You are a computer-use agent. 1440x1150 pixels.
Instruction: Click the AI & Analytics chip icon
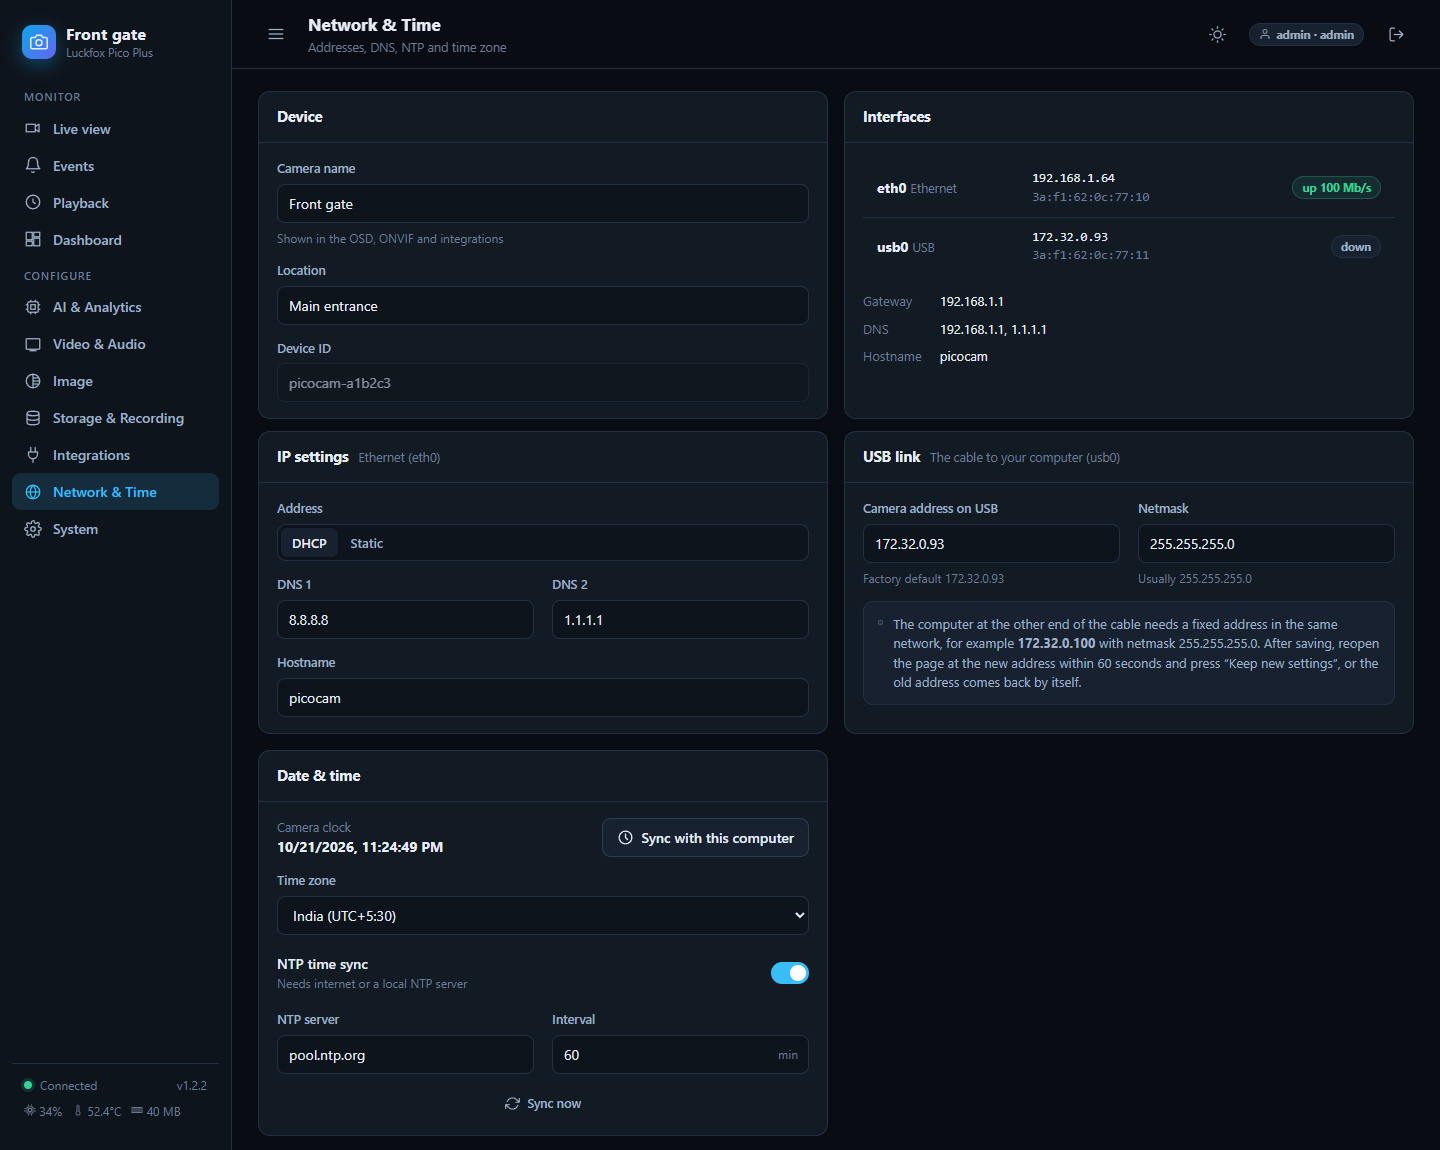click(x=33, y=307)
